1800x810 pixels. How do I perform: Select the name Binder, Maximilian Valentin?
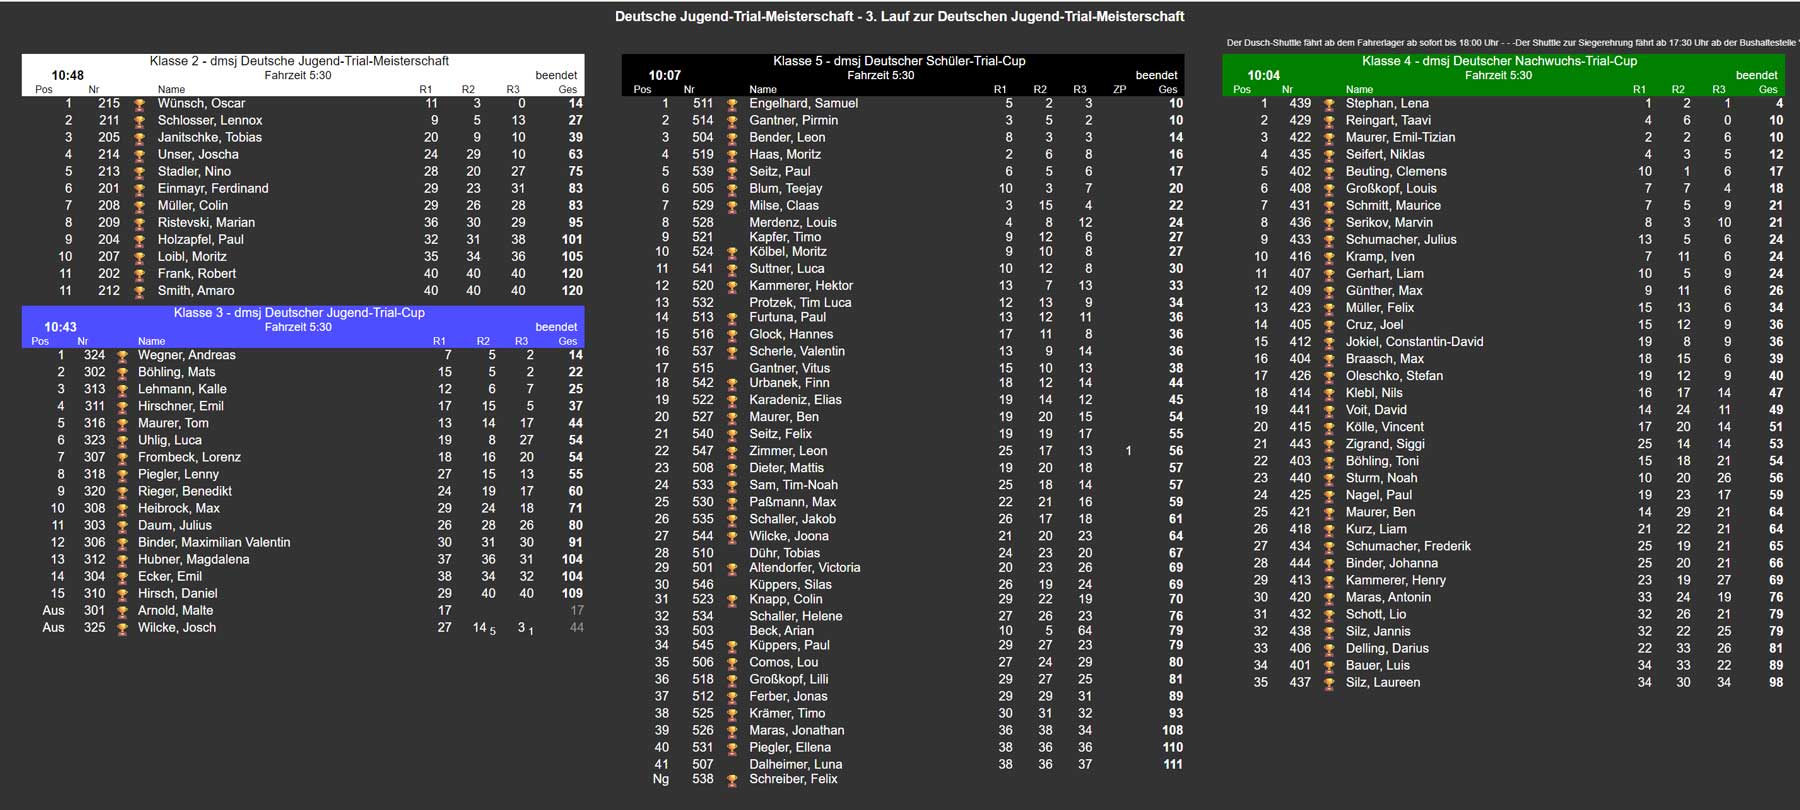pyautogui.click(x=214, y=542)
